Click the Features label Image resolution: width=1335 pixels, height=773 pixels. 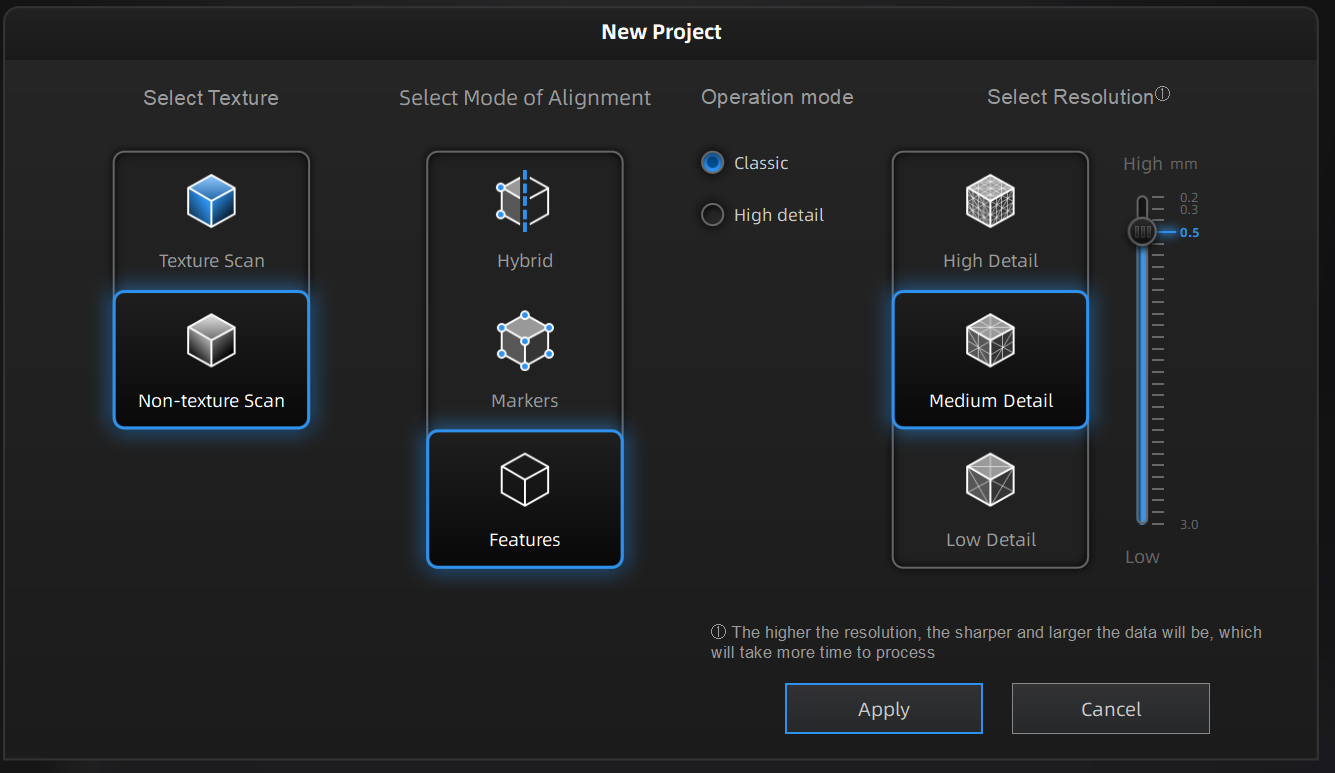(525, 540)
